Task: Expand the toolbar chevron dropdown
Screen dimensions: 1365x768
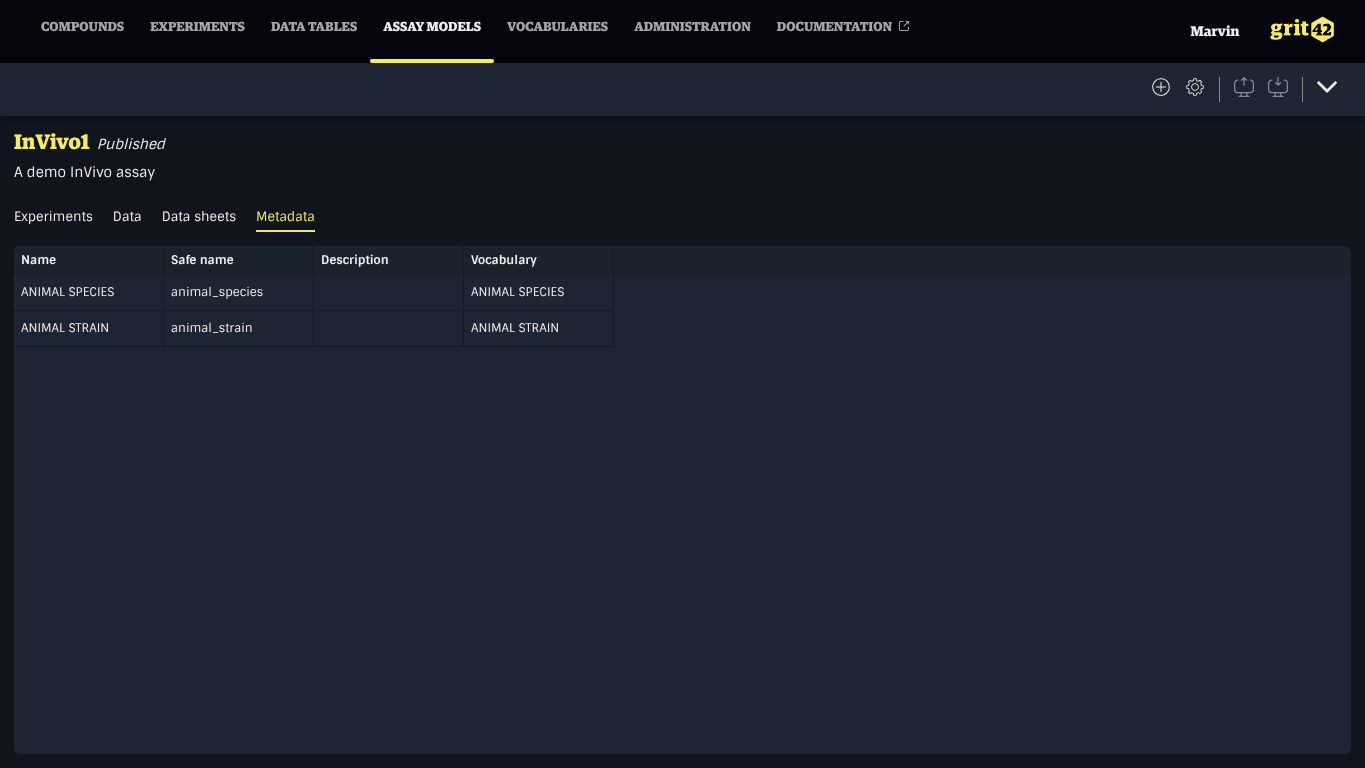Action: click(1327, 87)
